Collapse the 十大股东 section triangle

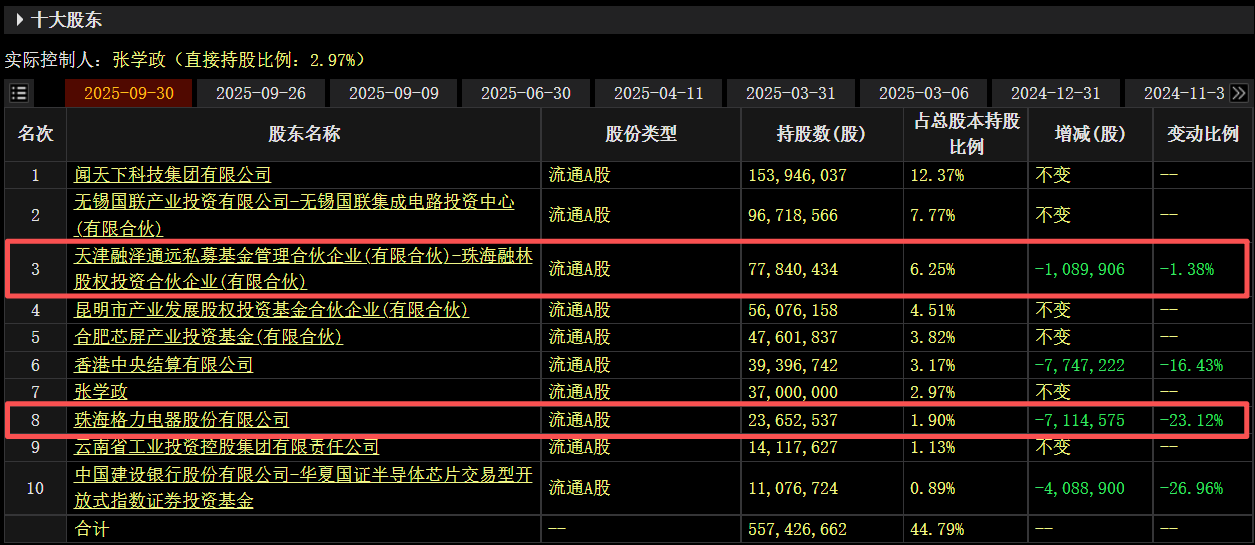coord(19,19)
